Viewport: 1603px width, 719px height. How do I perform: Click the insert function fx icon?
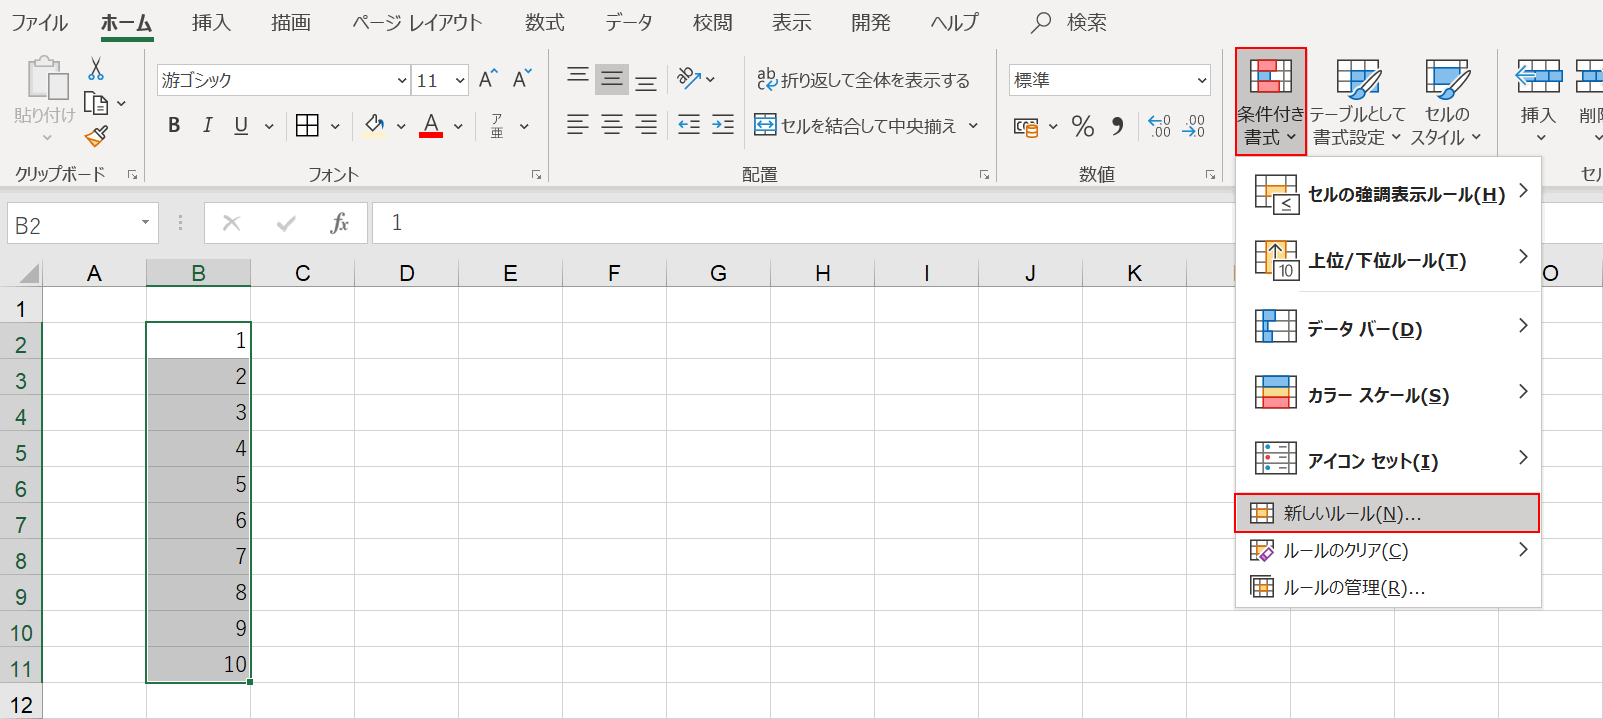340,223
